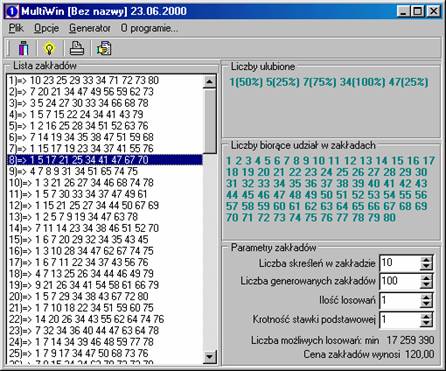This screenshot has height=371, width=446.
Task: Increase Krotność stawki podstawowej value
Action: [426, 316]
